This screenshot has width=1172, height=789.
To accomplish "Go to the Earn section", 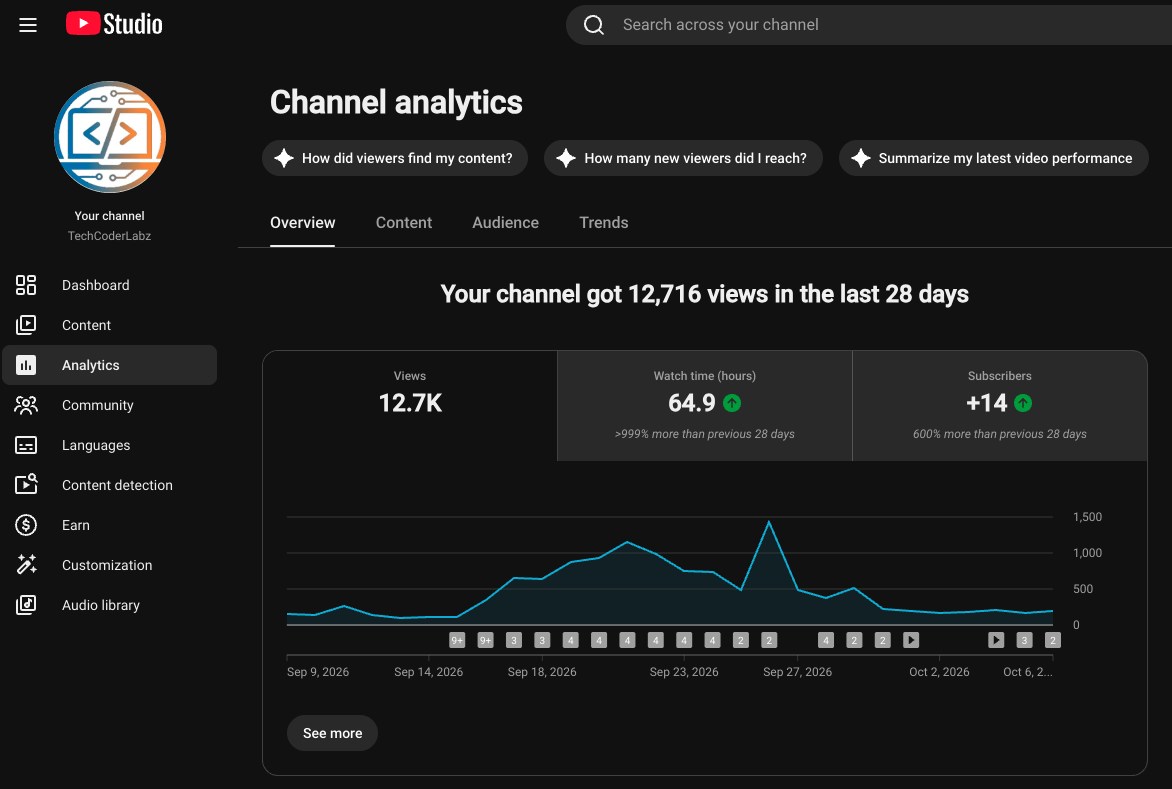I will coord(110,525).
